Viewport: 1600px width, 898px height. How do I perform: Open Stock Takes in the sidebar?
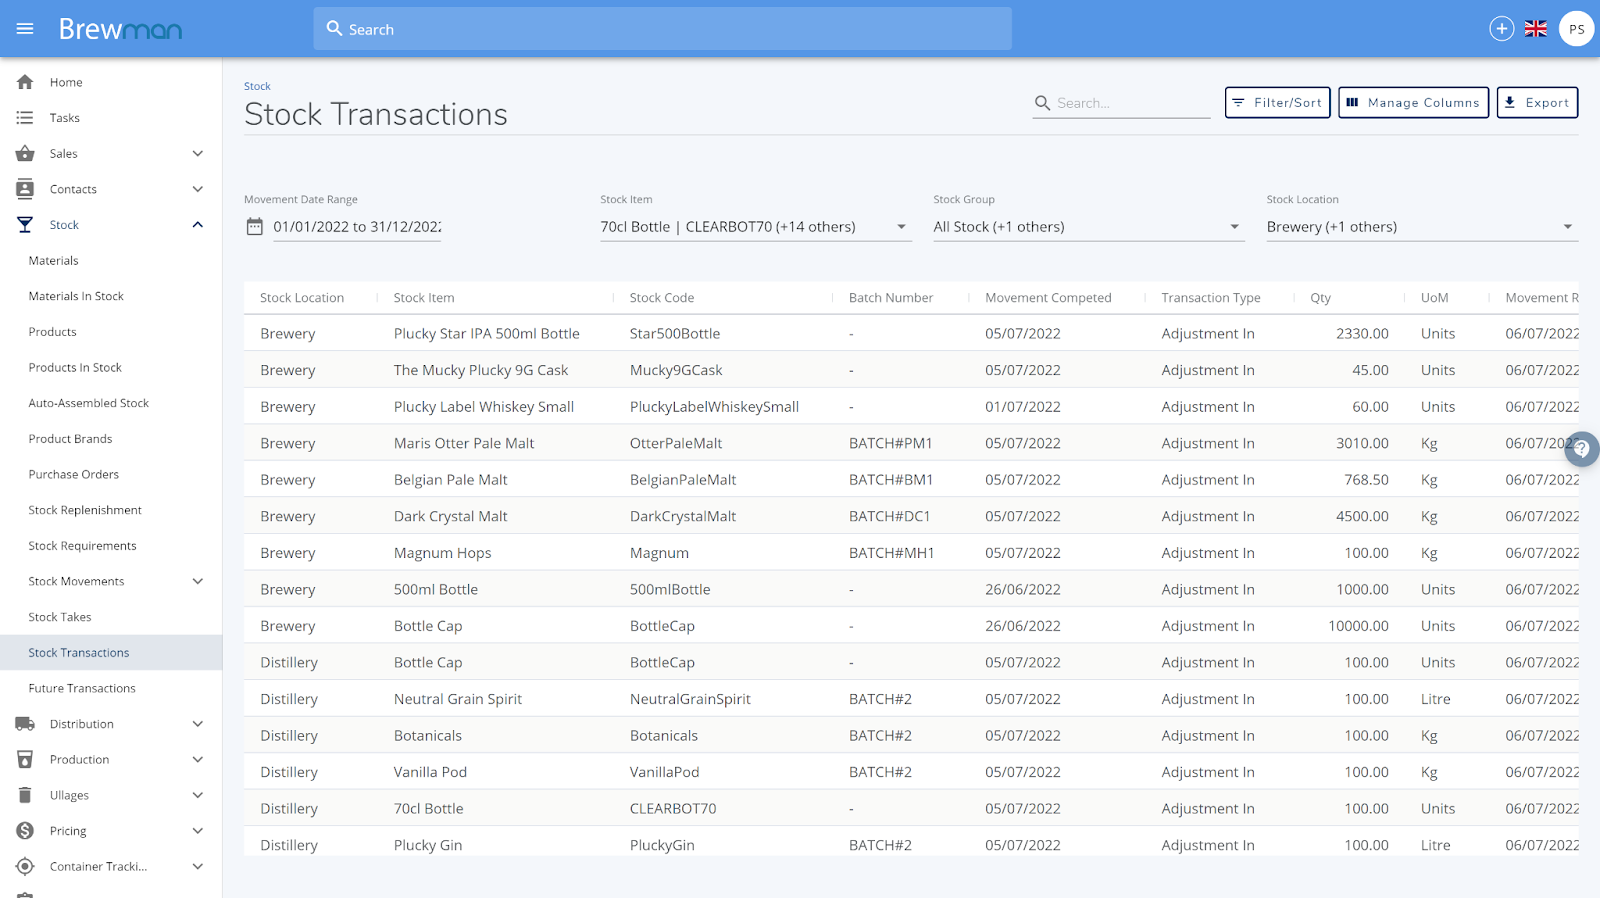(60, 617)
